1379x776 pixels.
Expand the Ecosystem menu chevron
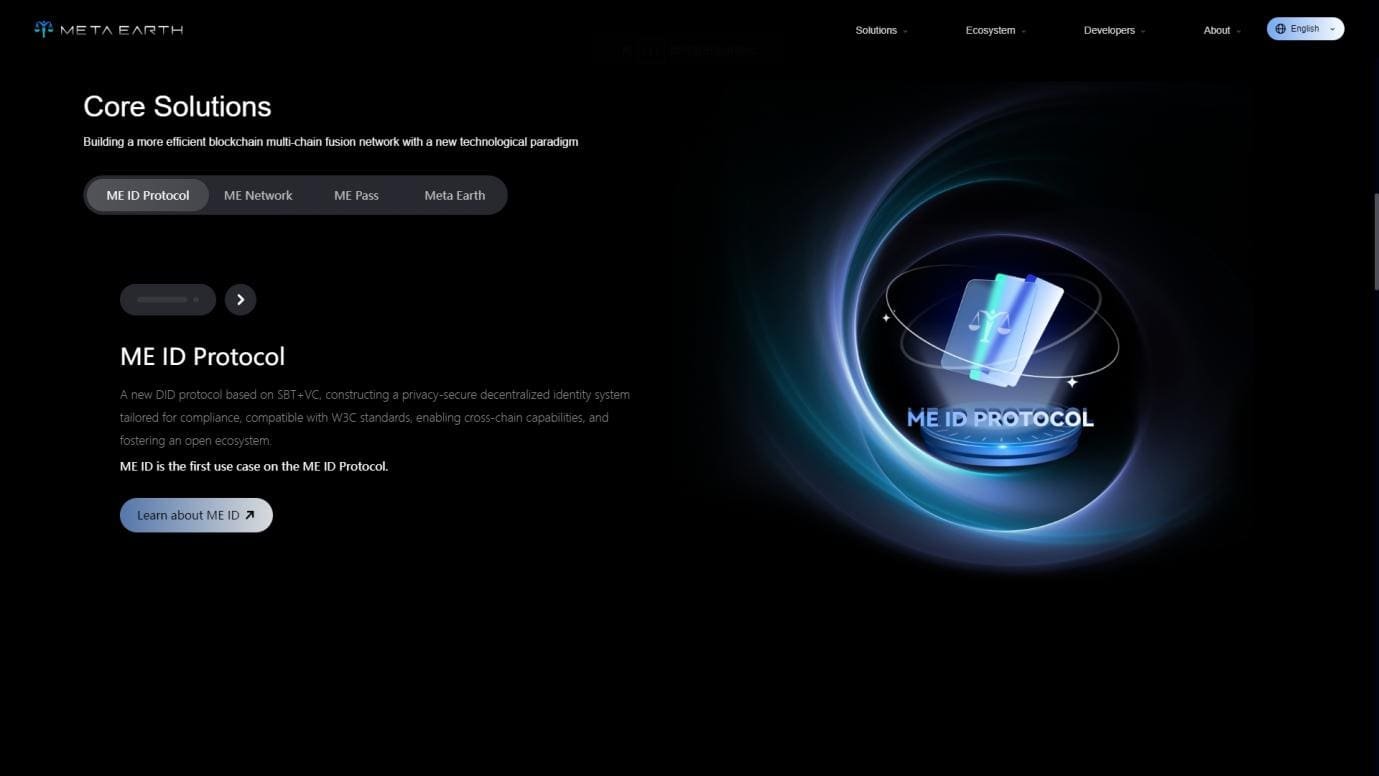pos(1024,31)
